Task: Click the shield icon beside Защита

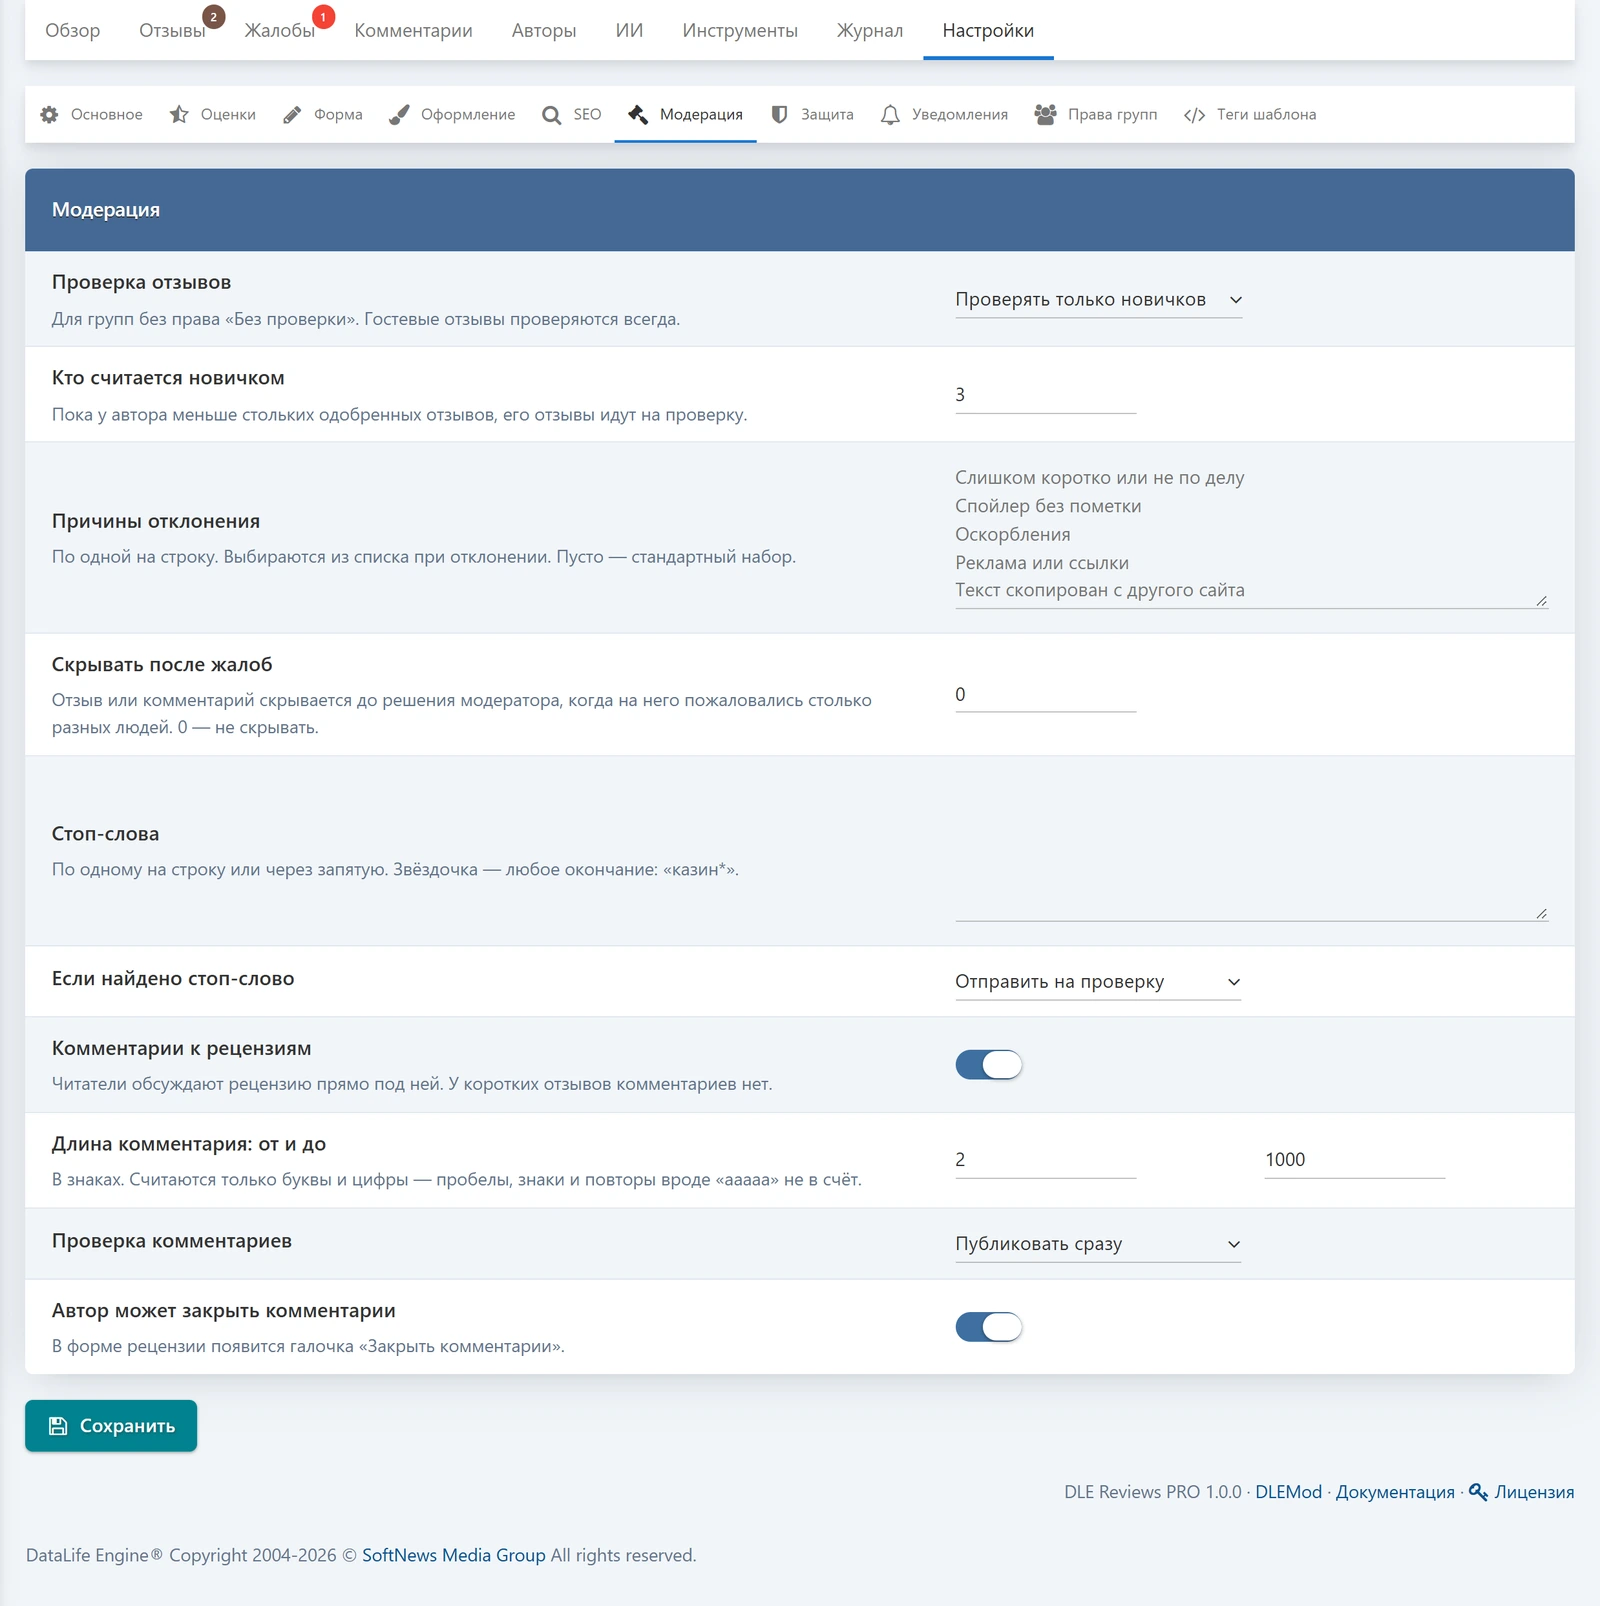Action: (779, 115)
